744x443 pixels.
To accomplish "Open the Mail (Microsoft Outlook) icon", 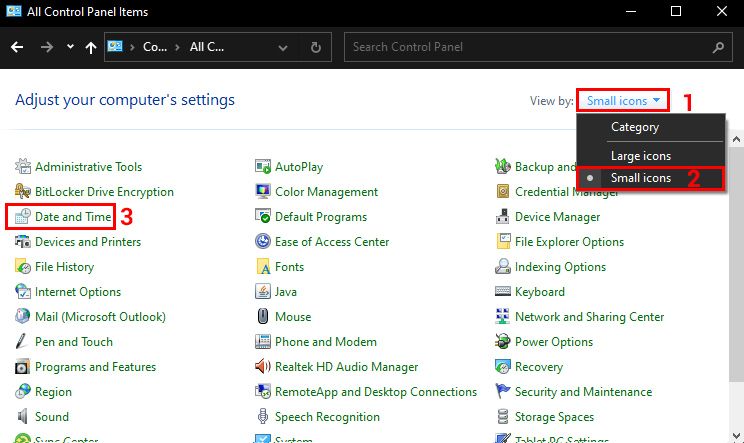I will (x=22, y=316).
